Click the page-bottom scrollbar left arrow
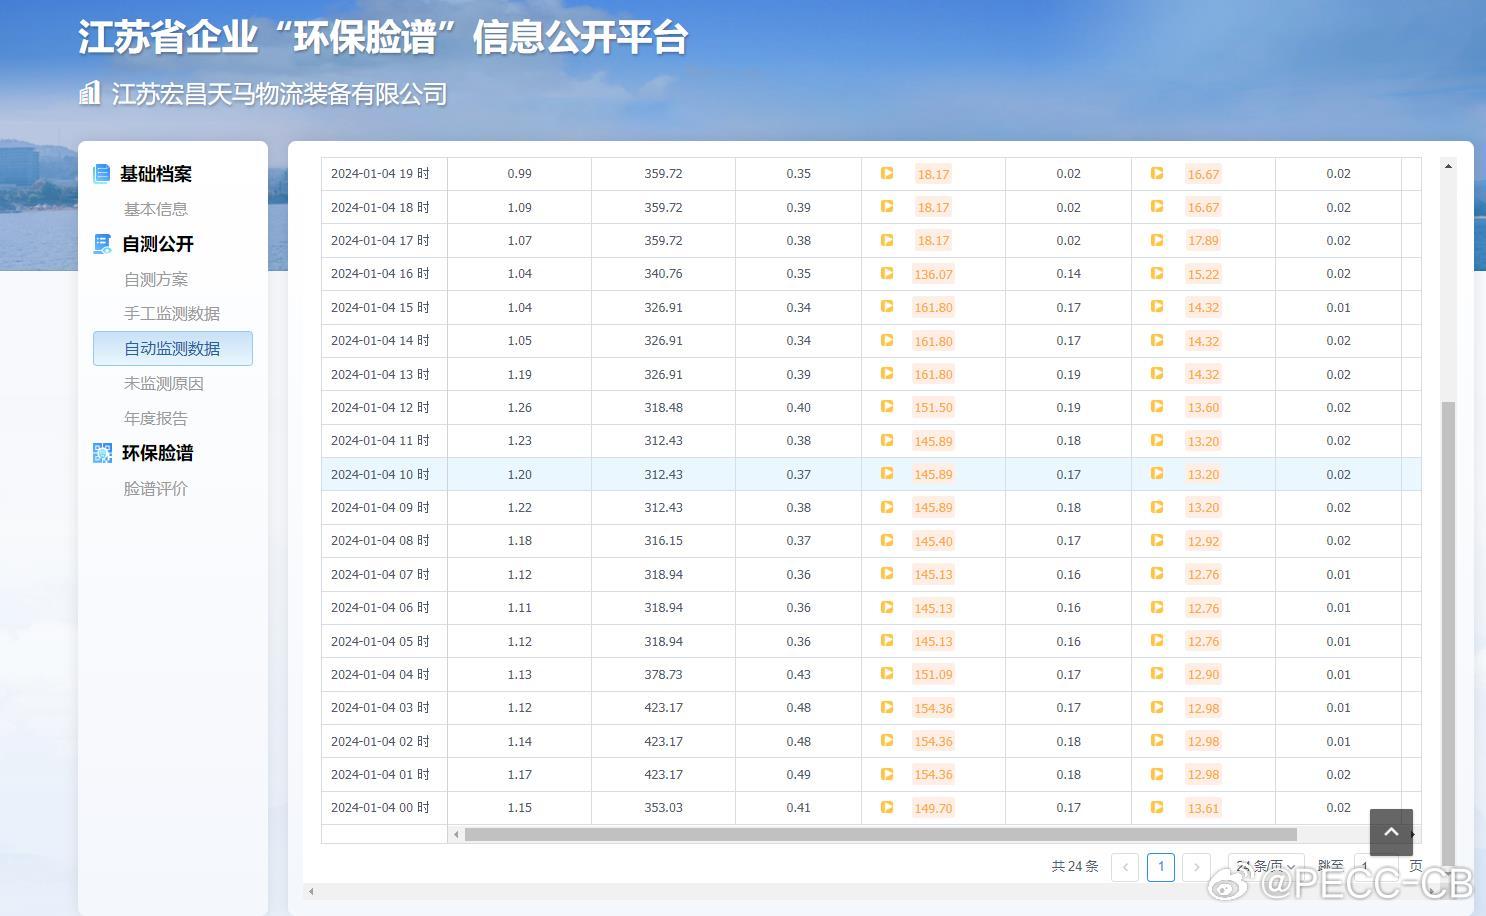Viewport: 1486px width, 916px height. (x=311, y=891)
